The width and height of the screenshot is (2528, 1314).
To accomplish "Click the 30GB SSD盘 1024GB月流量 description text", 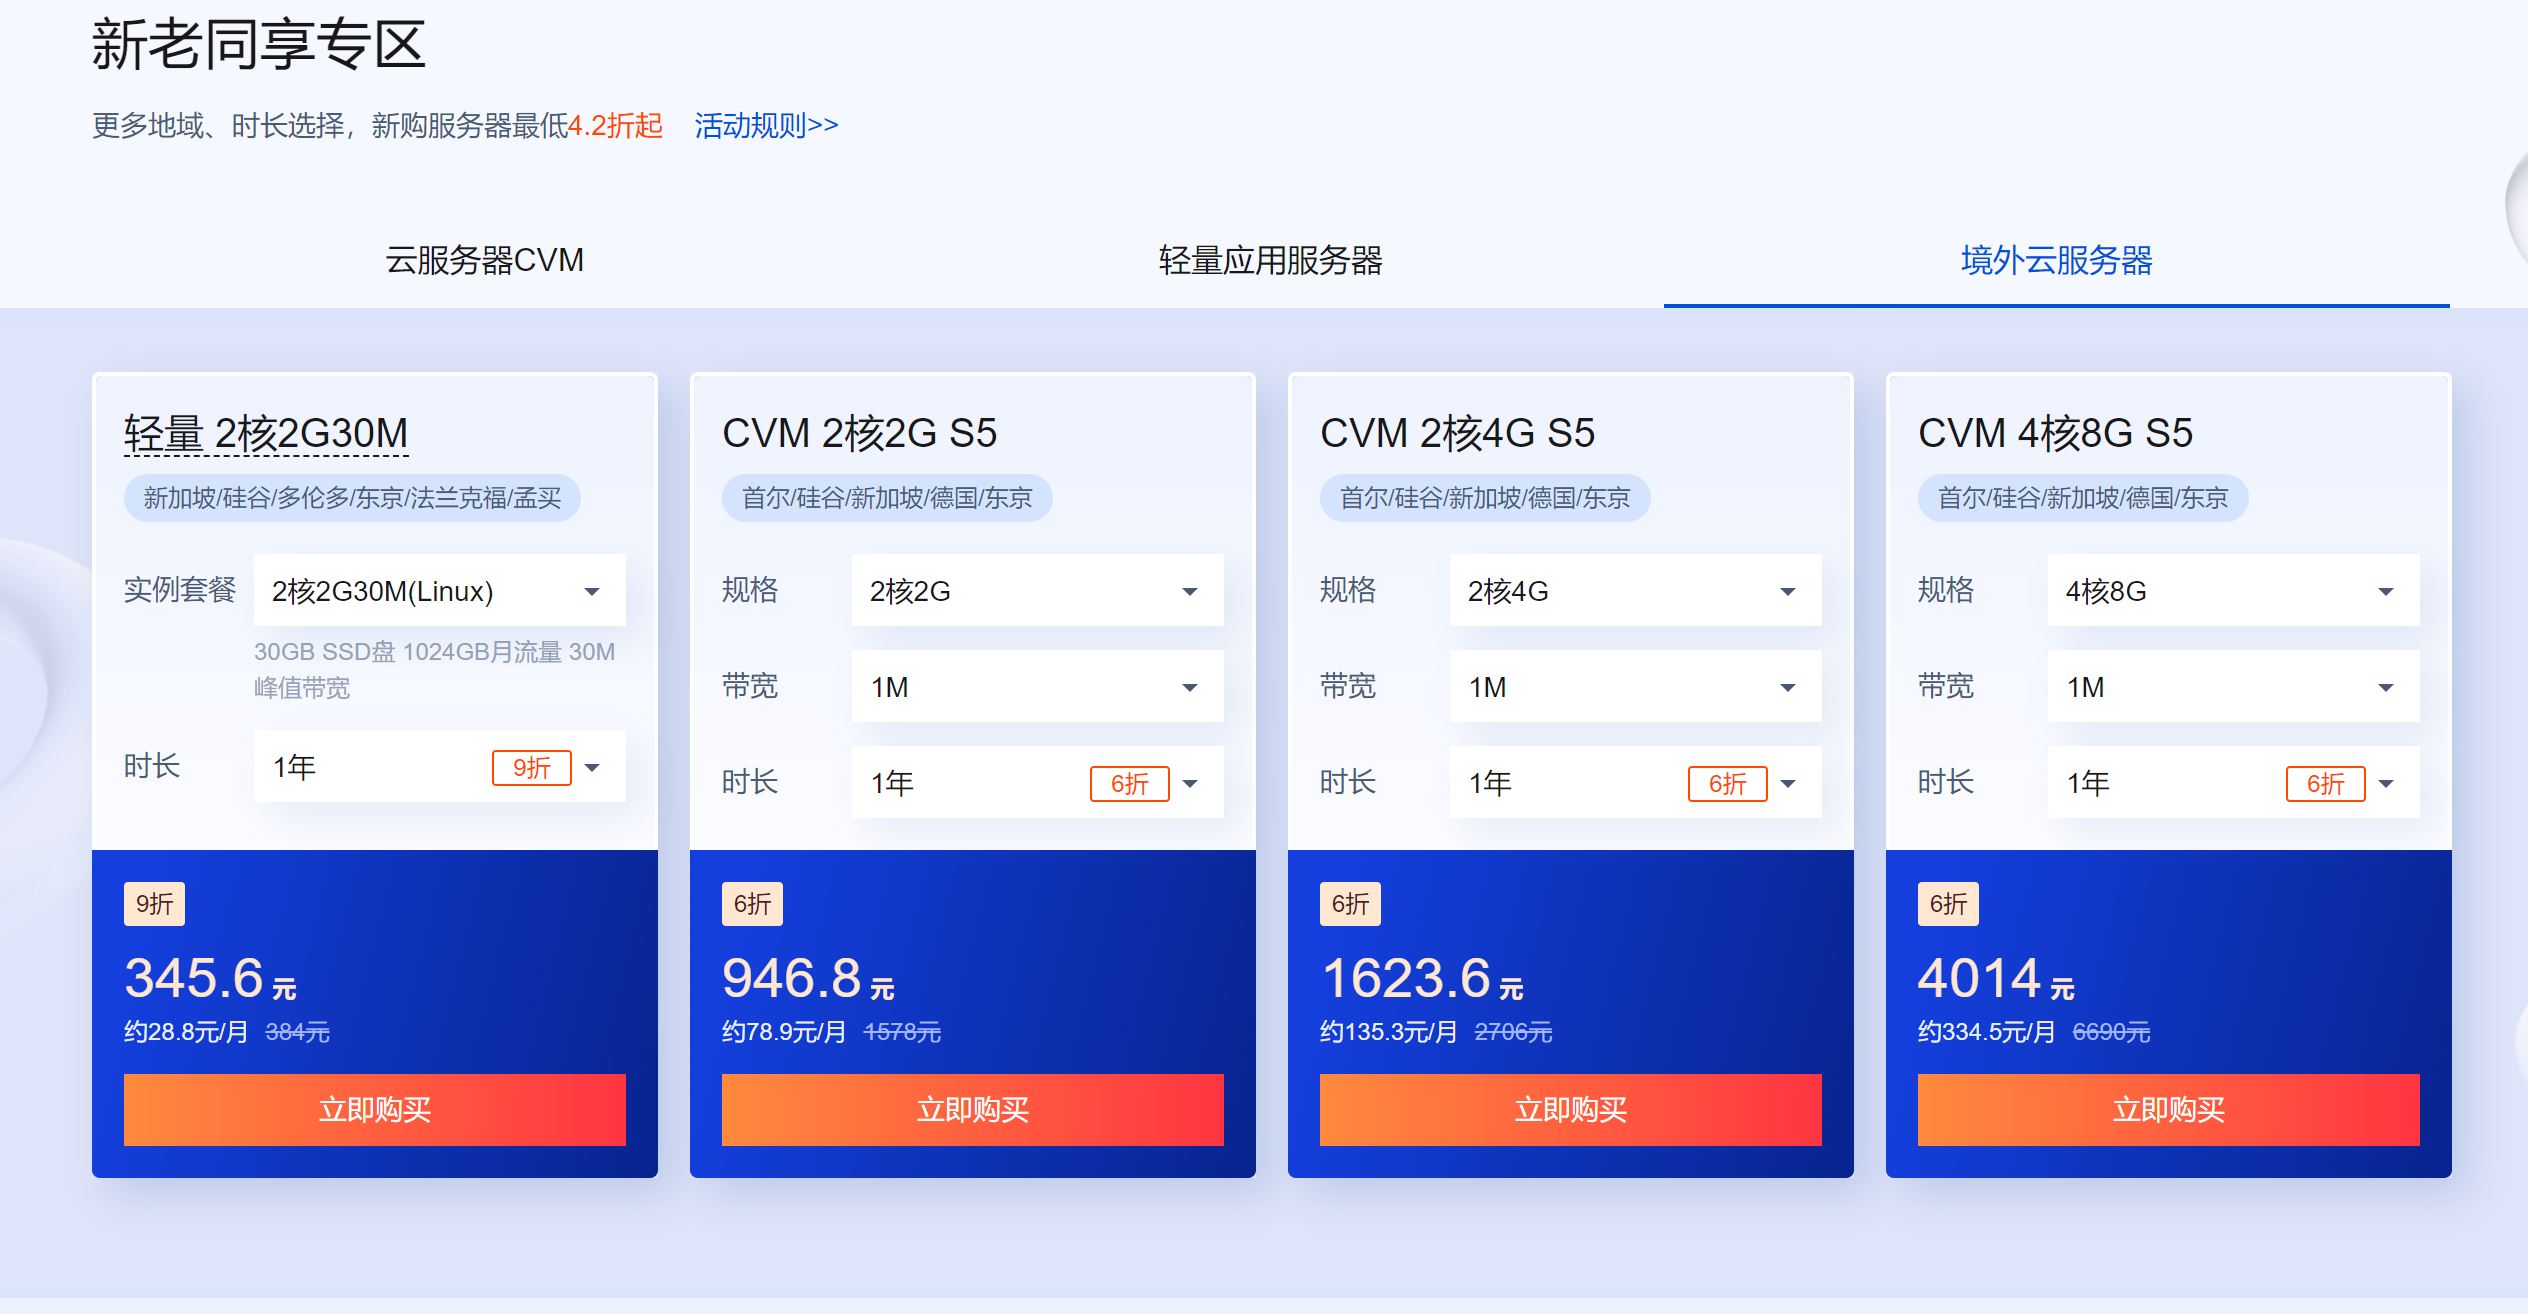I will [x=434, y=669].
